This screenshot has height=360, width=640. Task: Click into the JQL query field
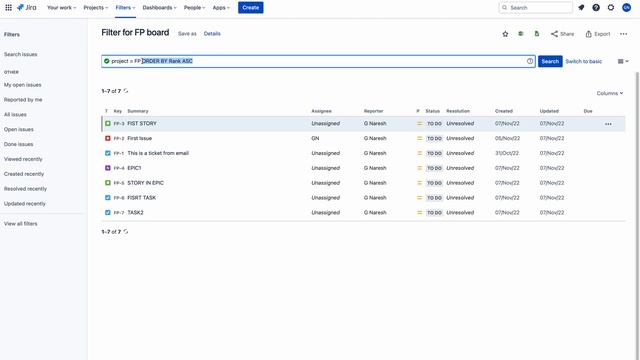[318, 61]
